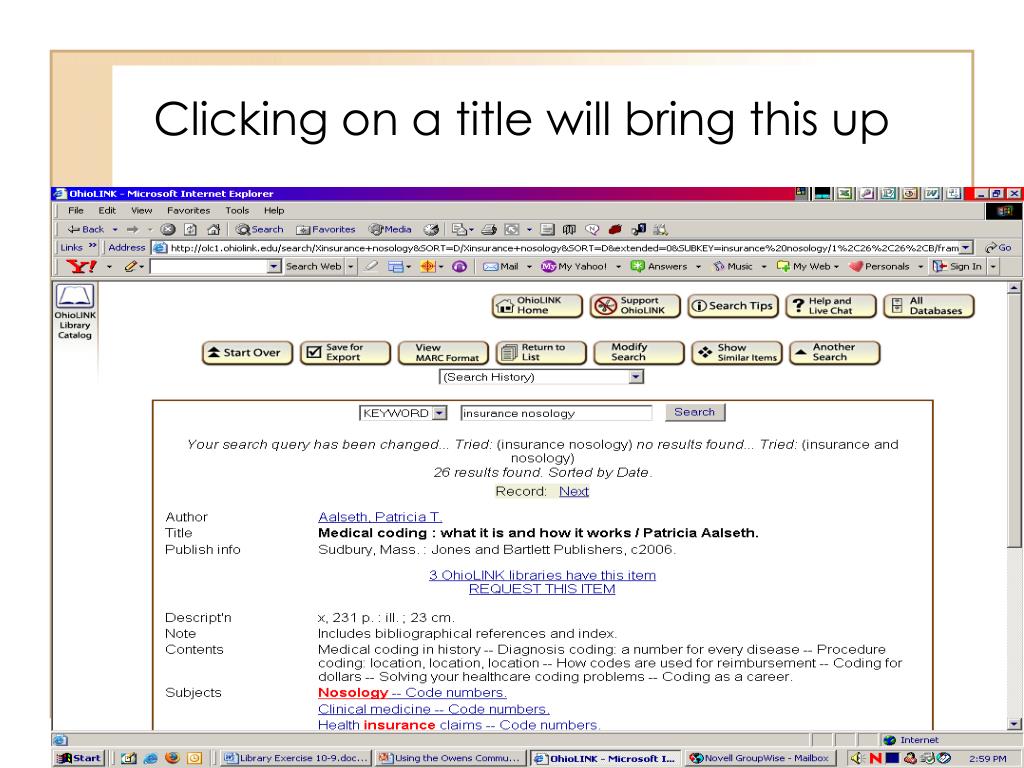This screenshot has width=1024, height=768.
Task: Click Save for Export
Action: point(345,353)
